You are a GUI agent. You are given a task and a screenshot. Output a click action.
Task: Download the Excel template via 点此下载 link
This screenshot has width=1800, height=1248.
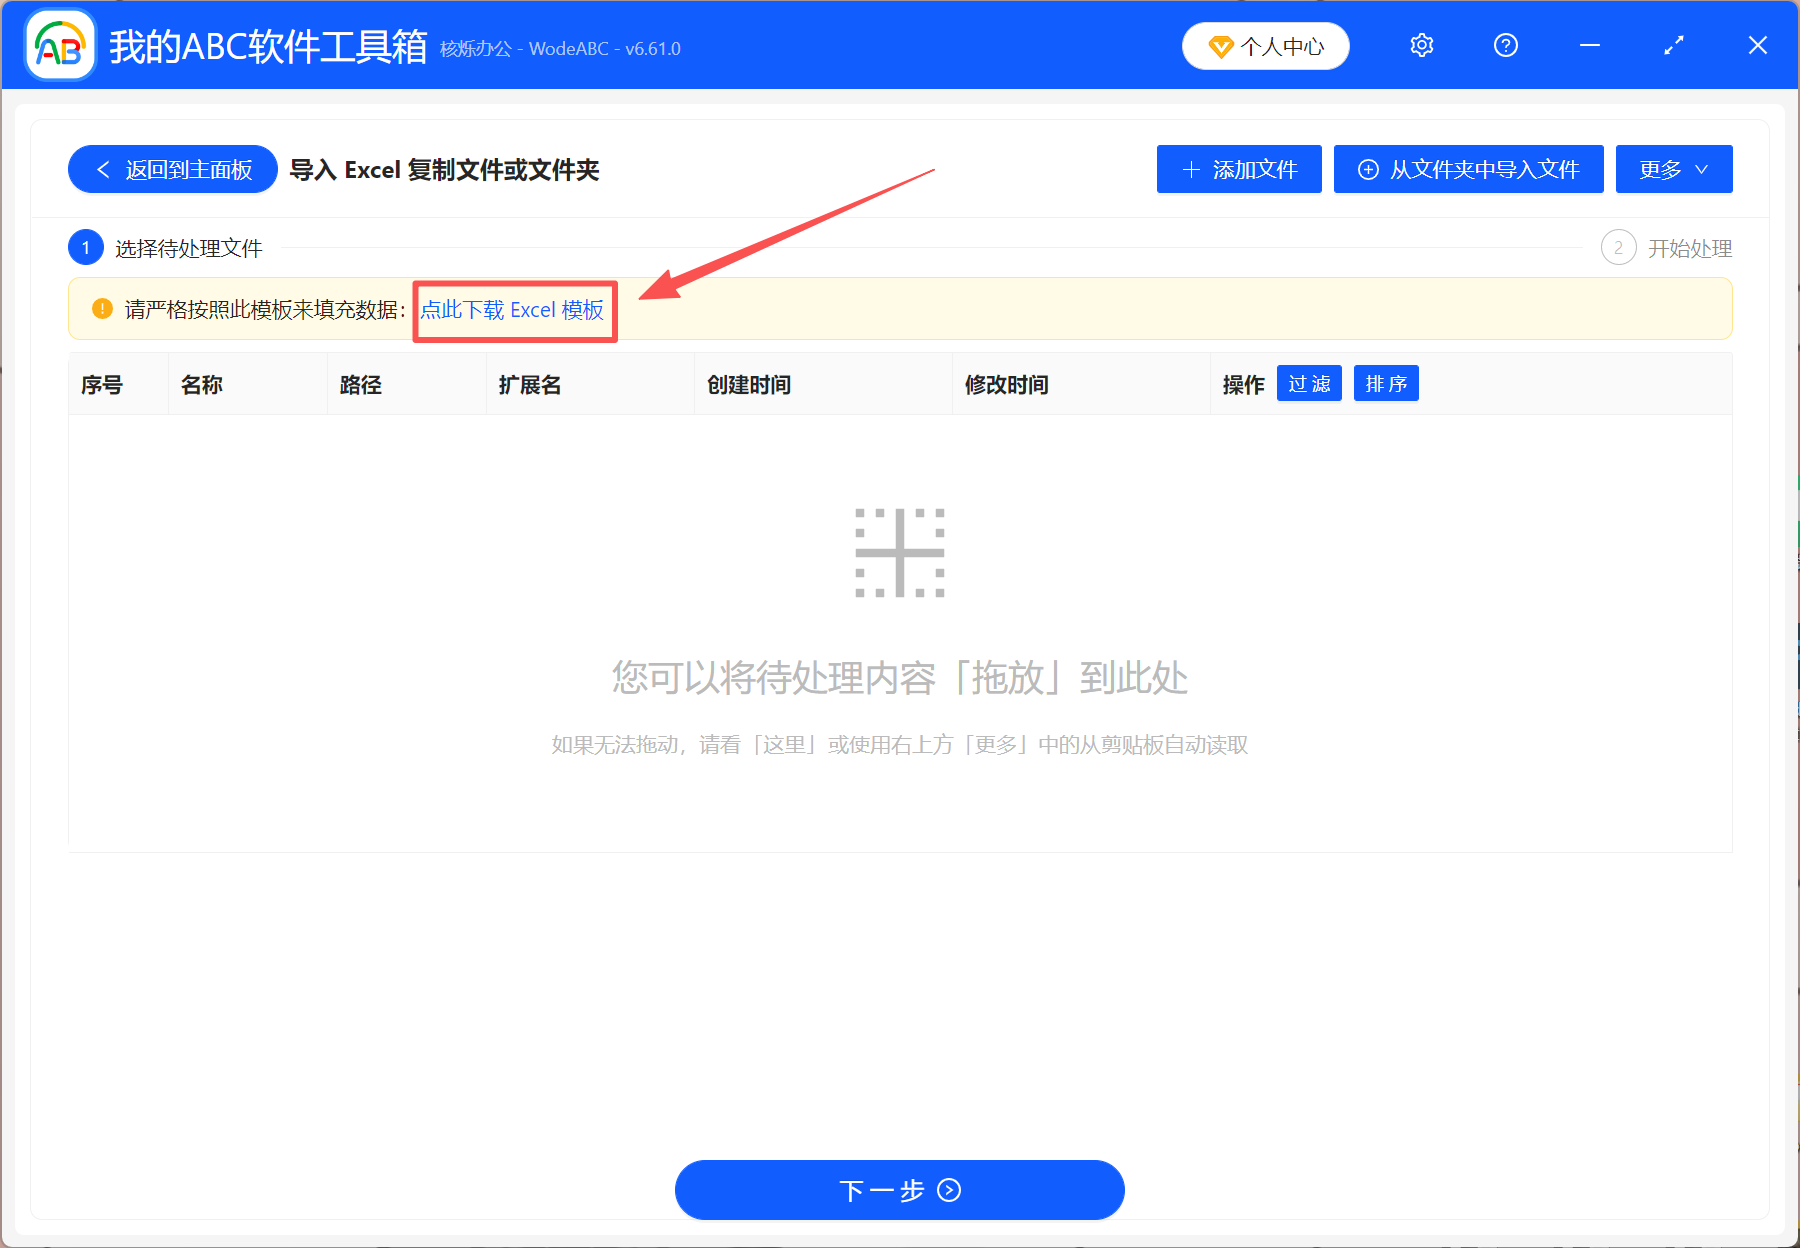click(511, 310)
